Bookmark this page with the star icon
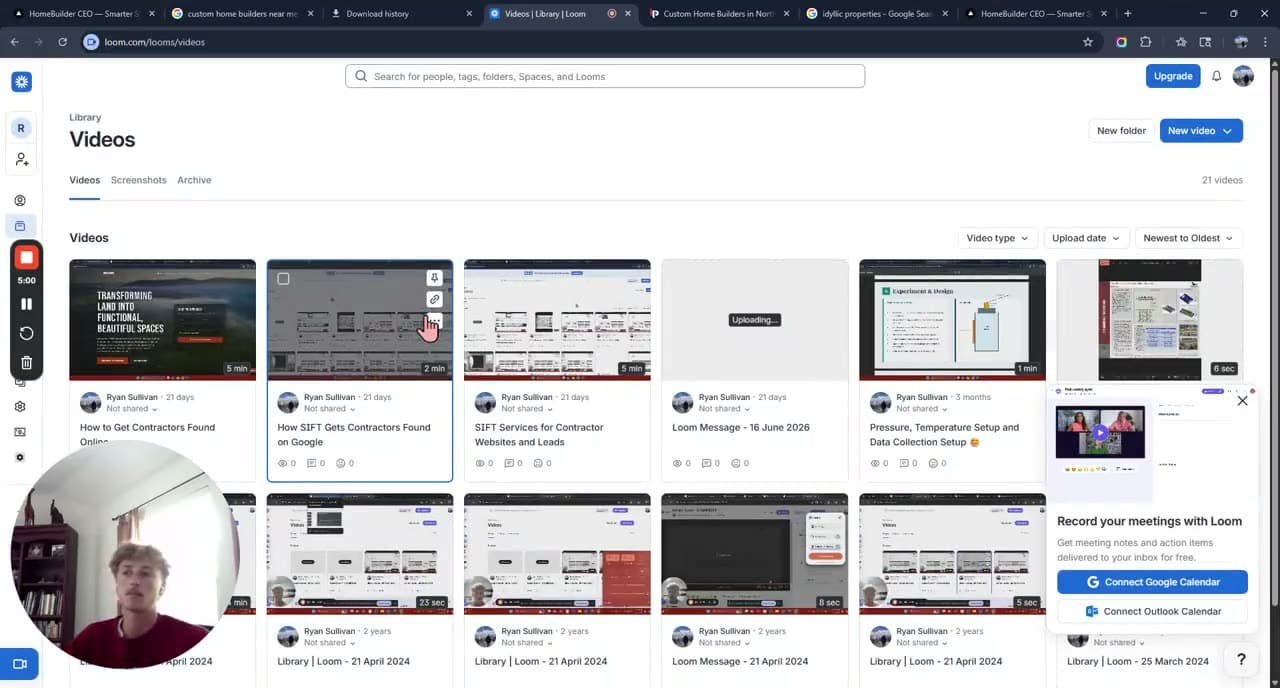This screenshot has height=688, width=1280. [1088, 42]
